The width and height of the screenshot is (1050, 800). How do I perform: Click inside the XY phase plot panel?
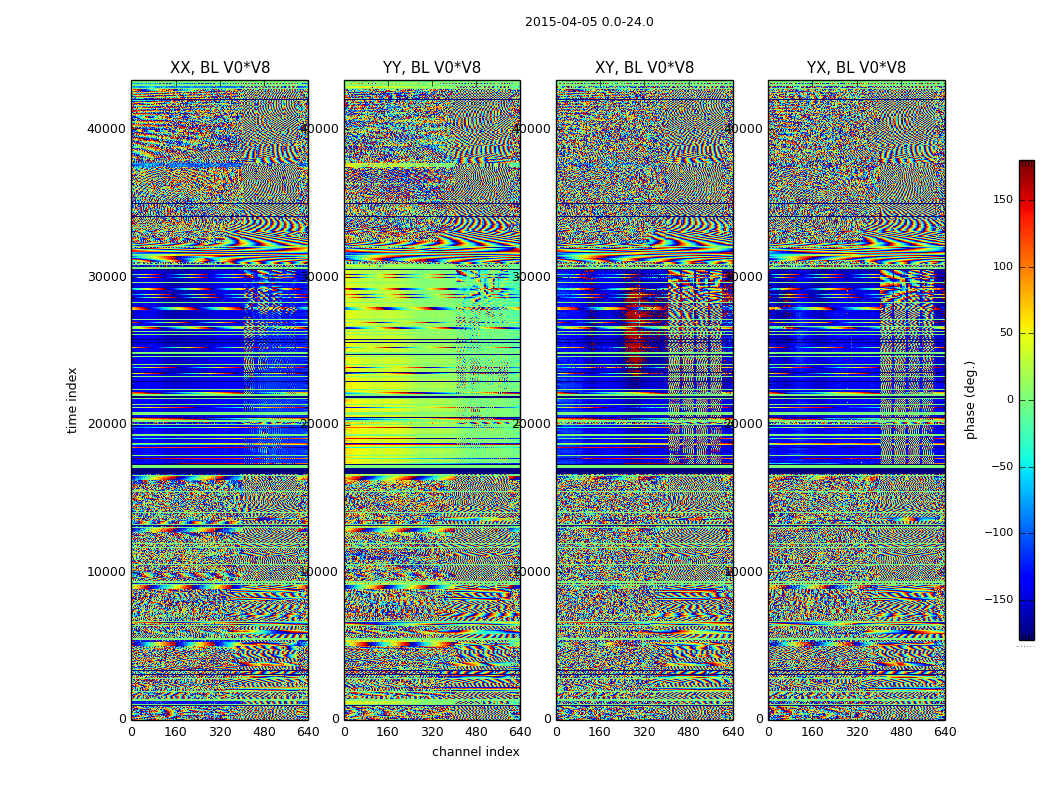pyautogui.click(x=644, y=400)
